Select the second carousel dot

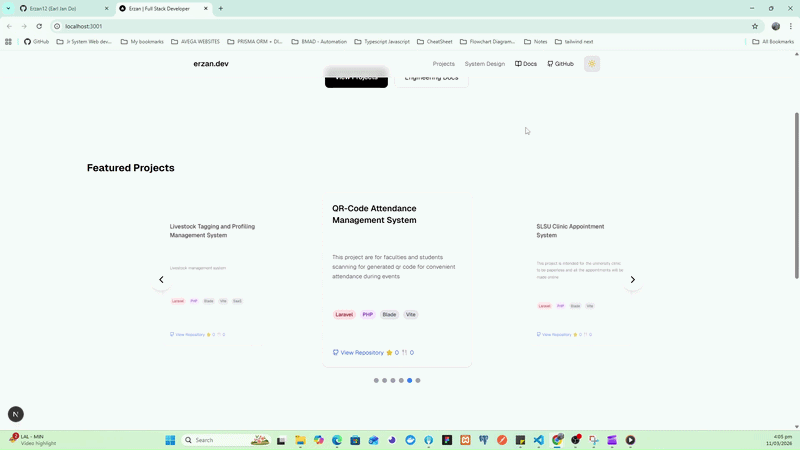[385, 381]
